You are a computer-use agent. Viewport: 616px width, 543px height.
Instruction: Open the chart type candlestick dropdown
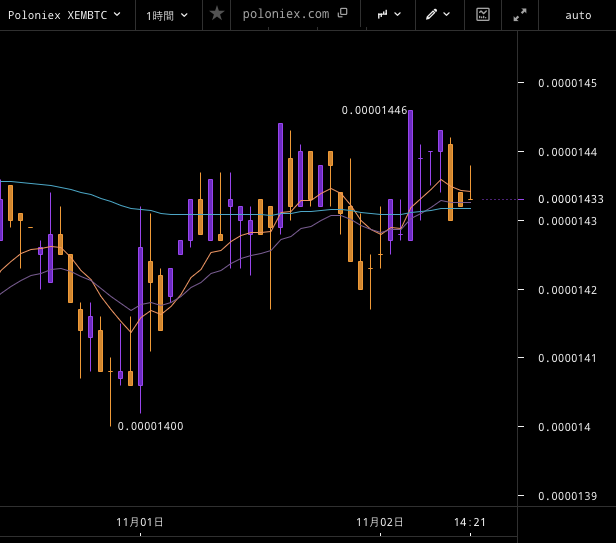point(389,15)
